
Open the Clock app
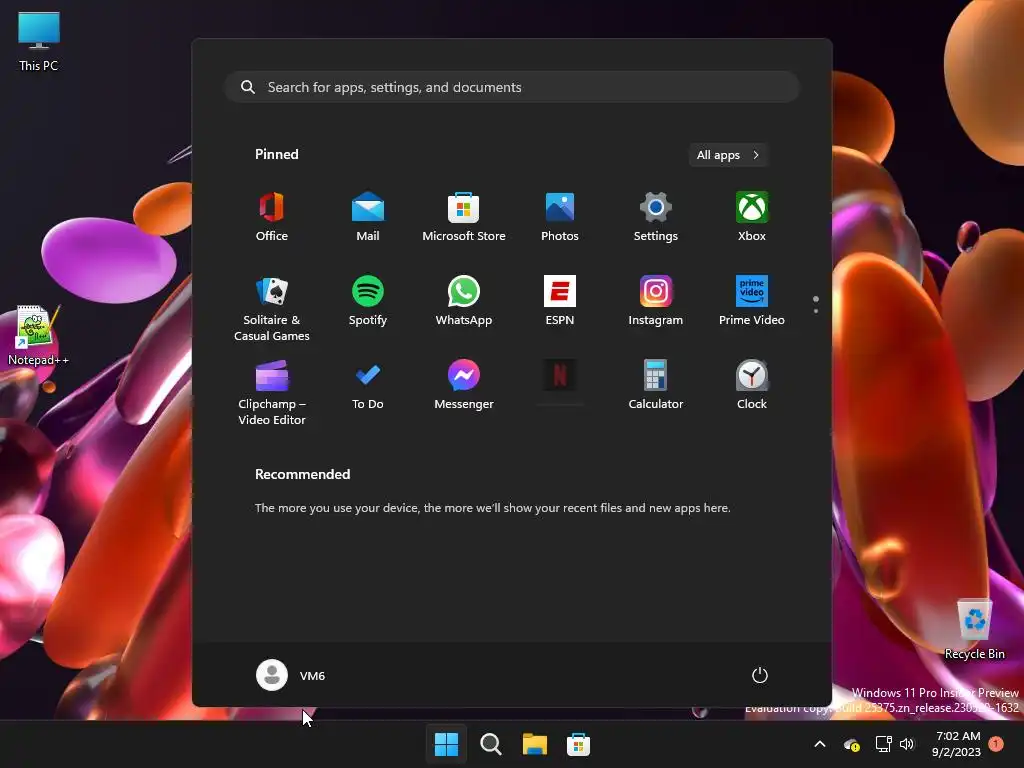pos(752,386)
